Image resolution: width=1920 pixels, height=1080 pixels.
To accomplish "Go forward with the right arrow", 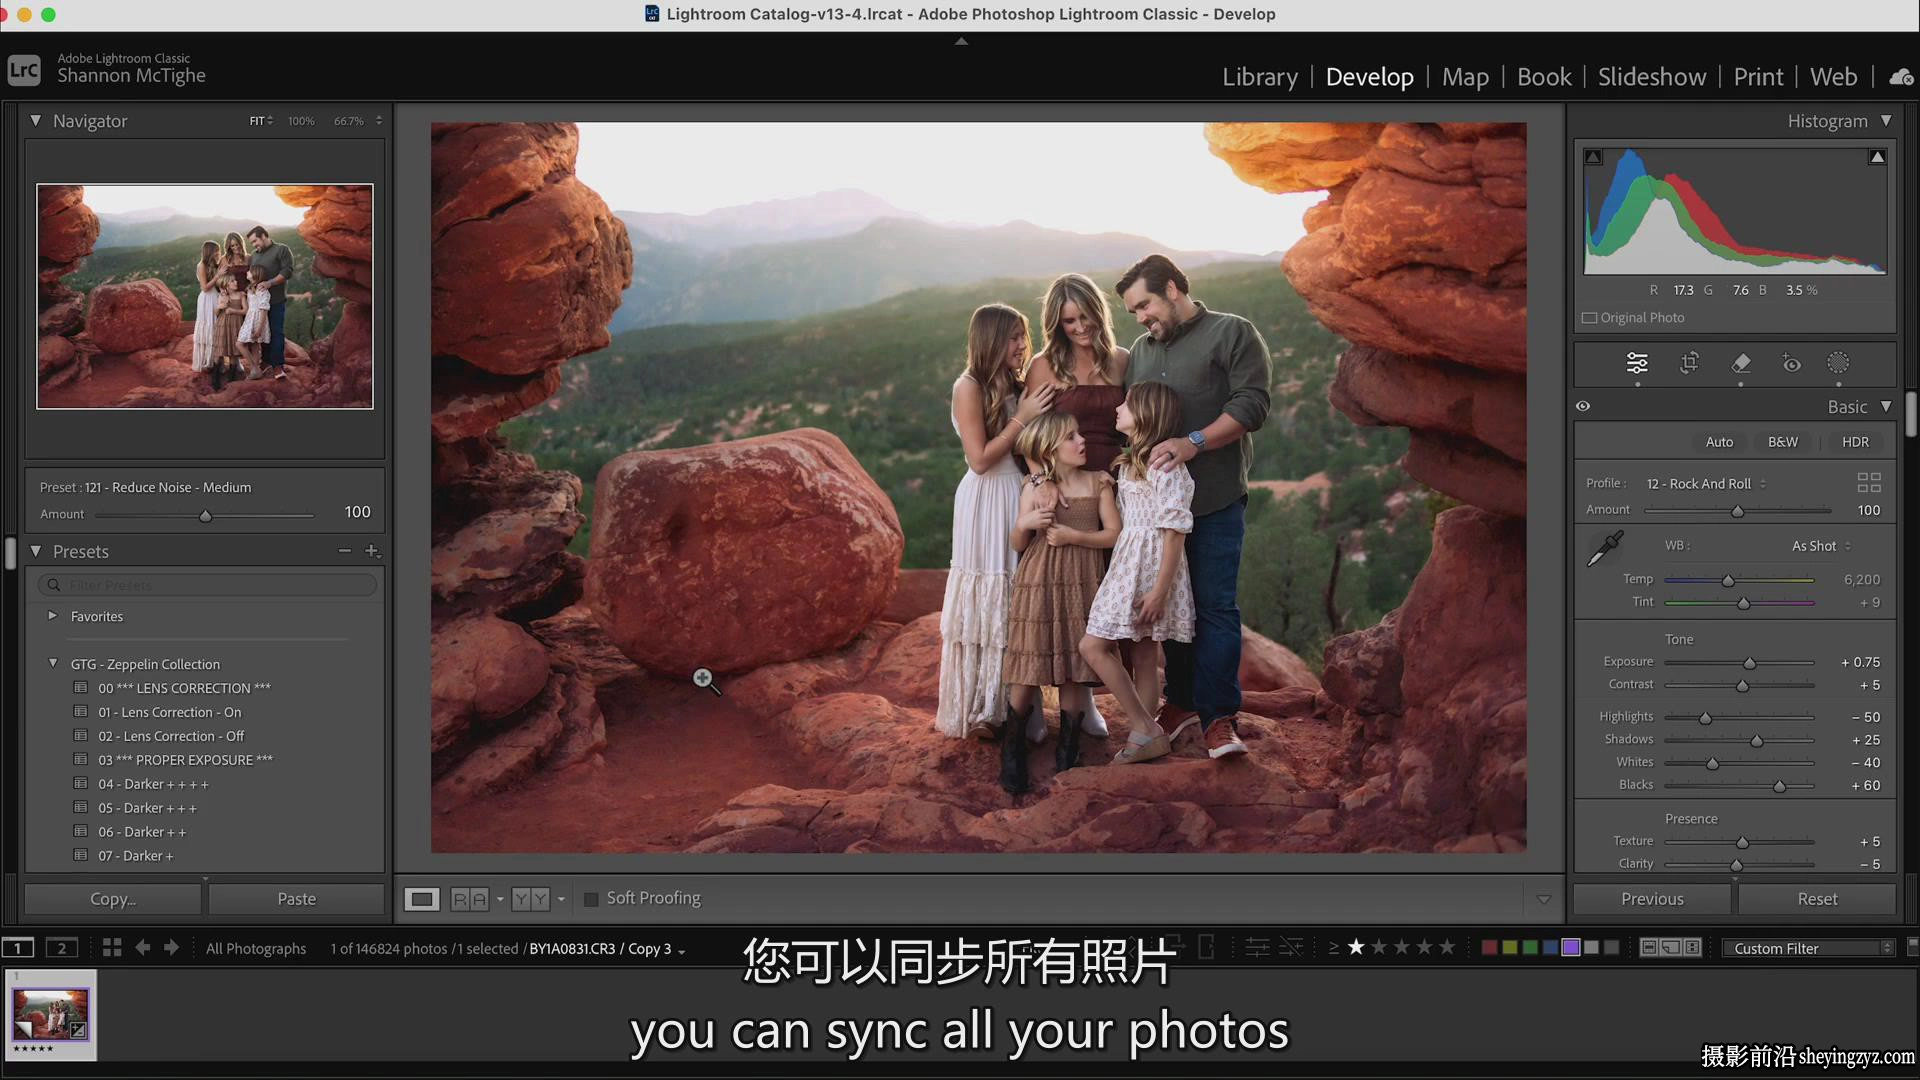I will click(171, 948).
